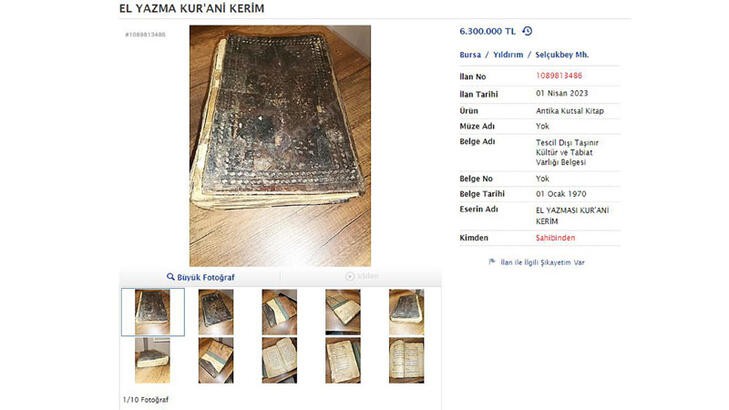The height and width of the screenshot is (410, 729).
Task: Click the Sahibinden seller link
Action: click(555, 238)
